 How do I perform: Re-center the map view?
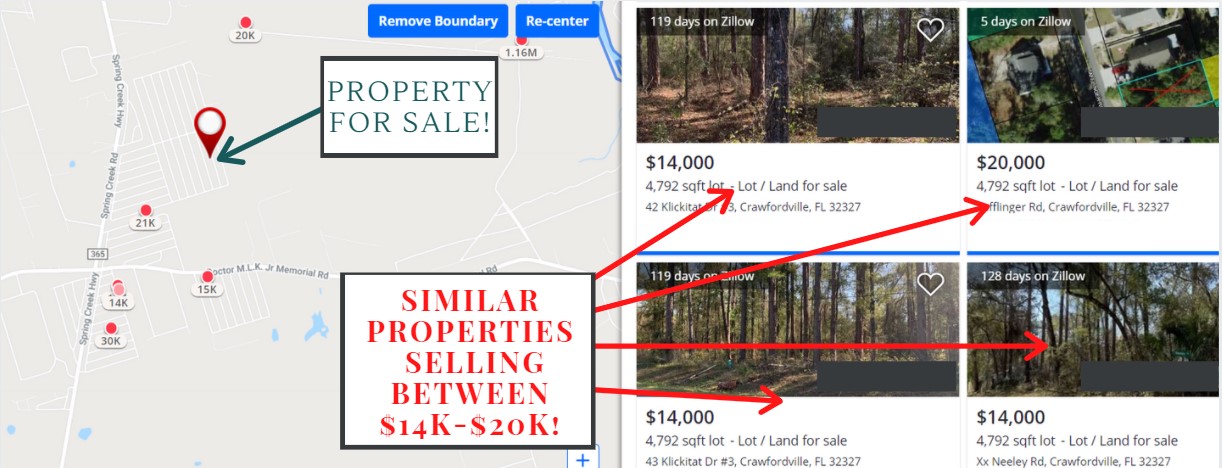(x=557, y=21)
